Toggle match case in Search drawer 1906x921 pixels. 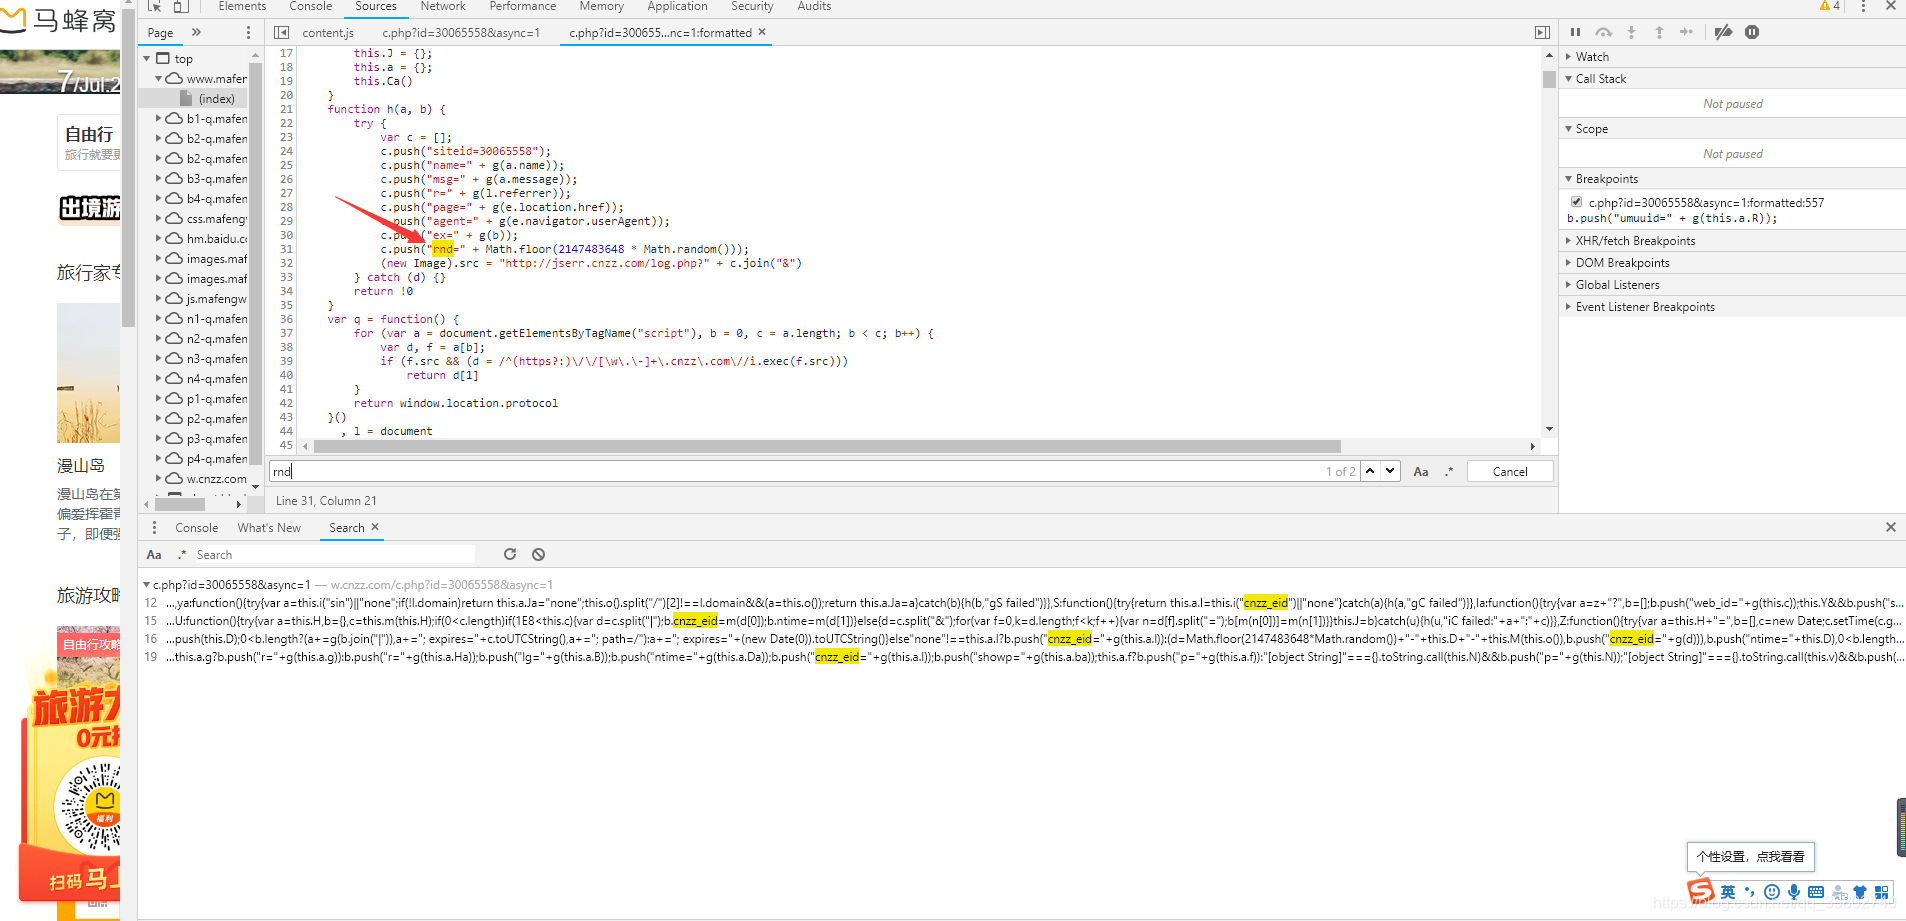pyautogui.click(x=154, y=555)
